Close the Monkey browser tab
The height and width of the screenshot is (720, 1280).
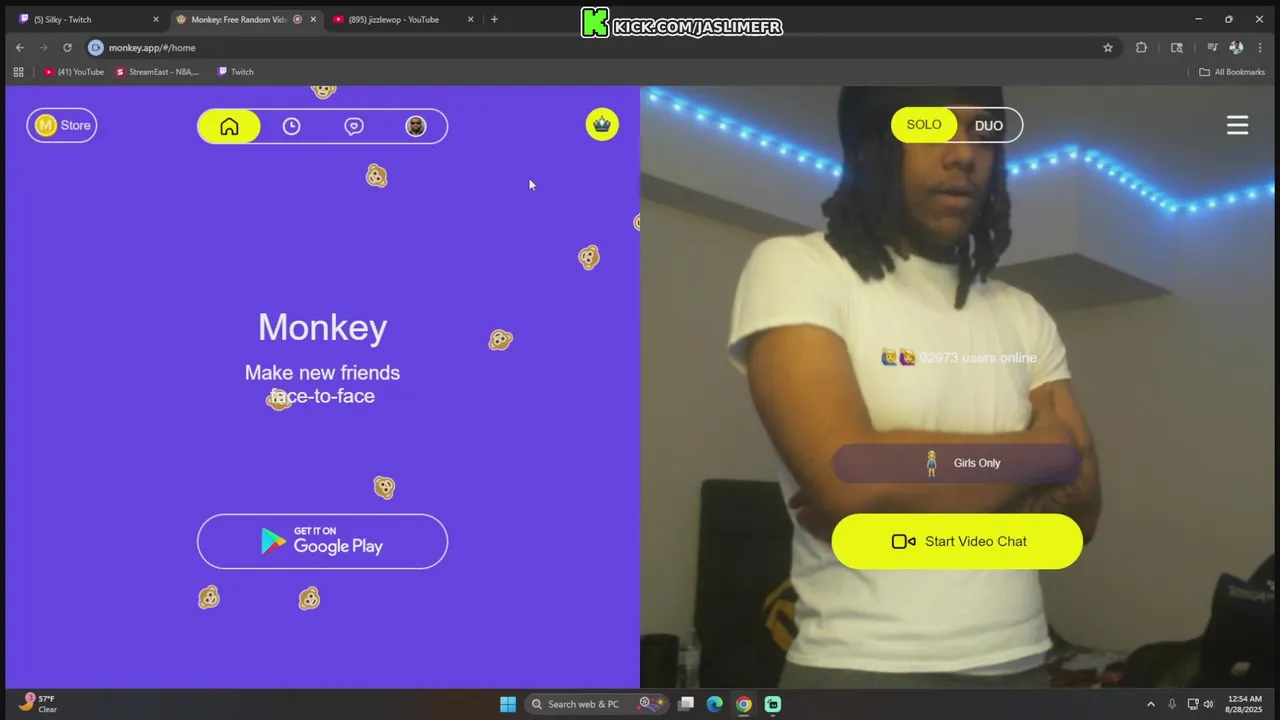tap(313, 19)
